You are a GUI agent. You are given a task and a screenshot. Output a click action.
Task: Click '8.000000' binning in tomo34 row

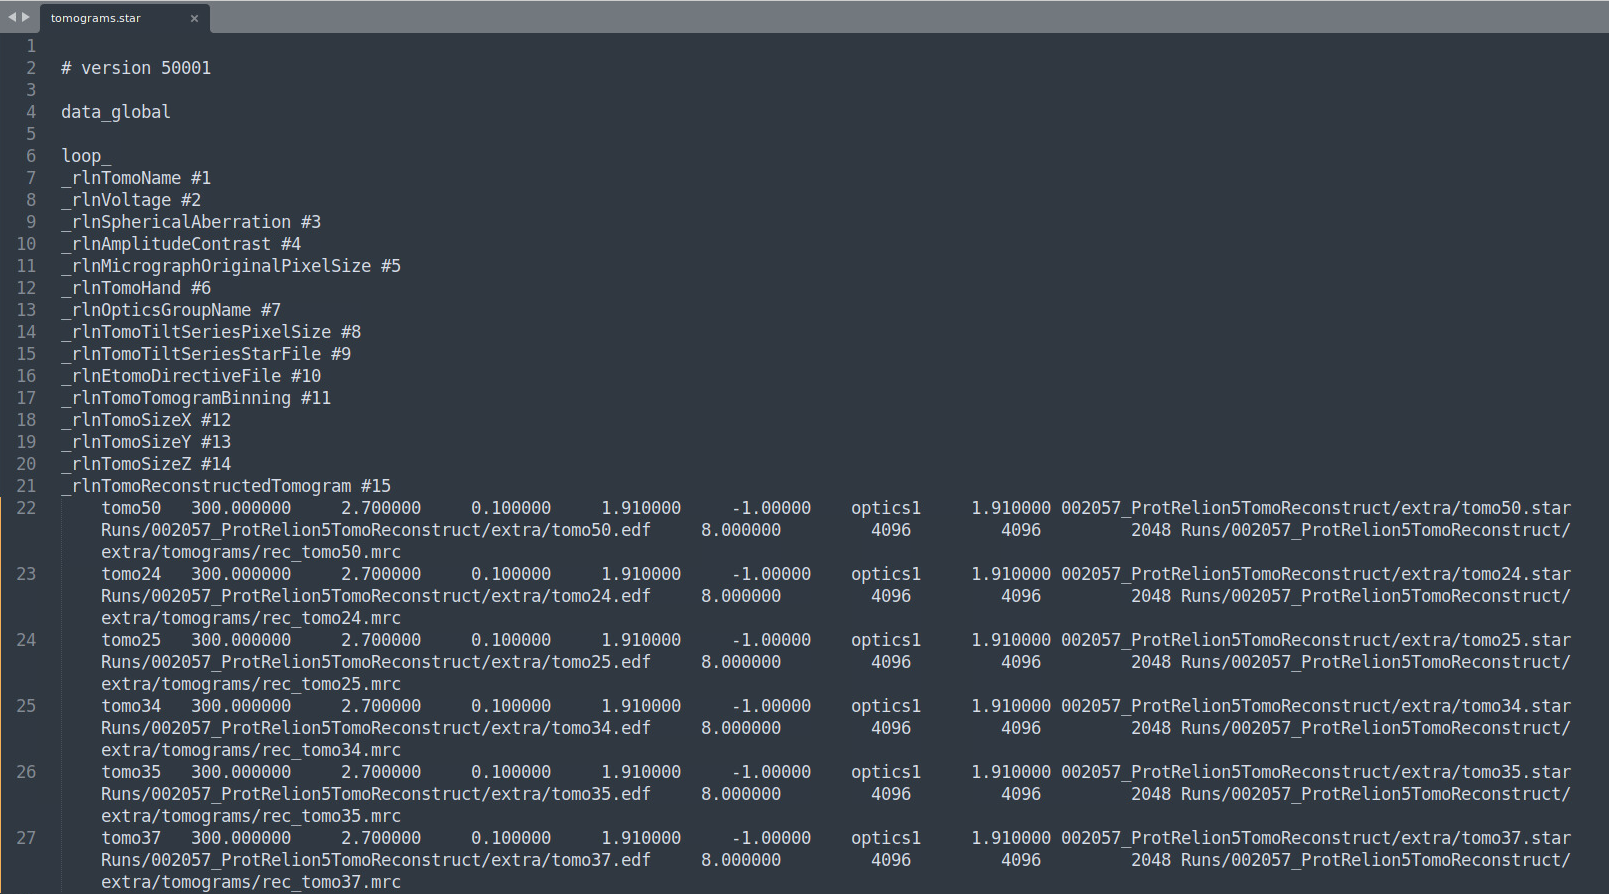click(x=741, y=728)
